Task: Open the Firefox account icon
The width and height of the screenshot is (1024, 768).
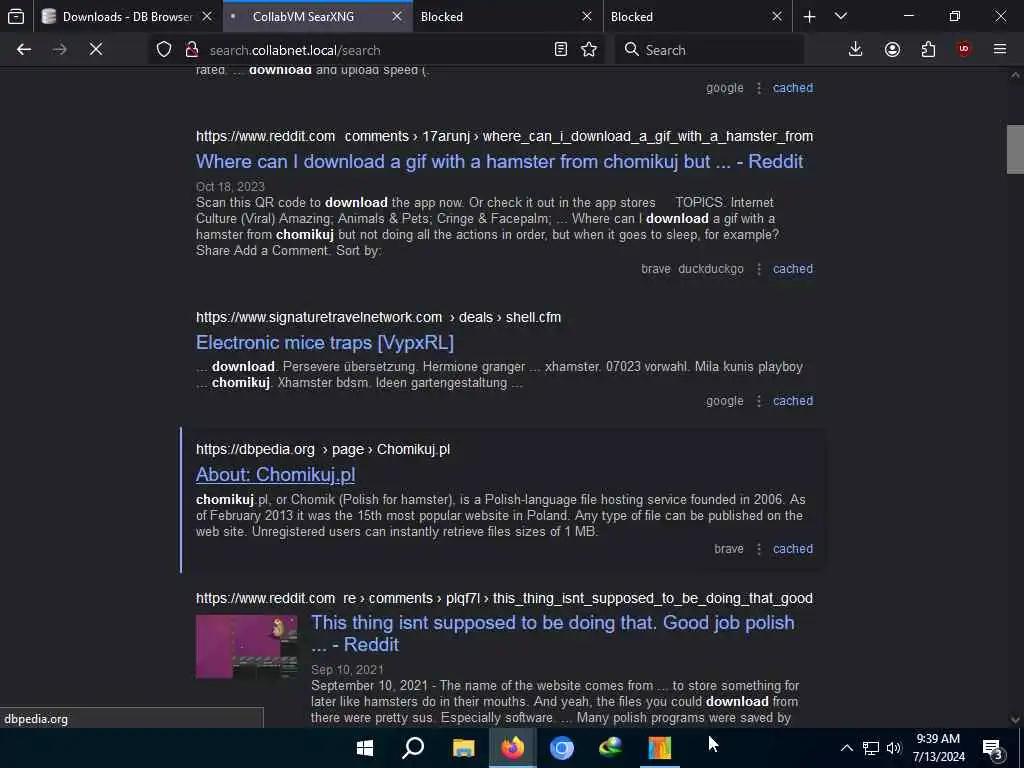Action: pyautogui.click(x=892, y=50)
